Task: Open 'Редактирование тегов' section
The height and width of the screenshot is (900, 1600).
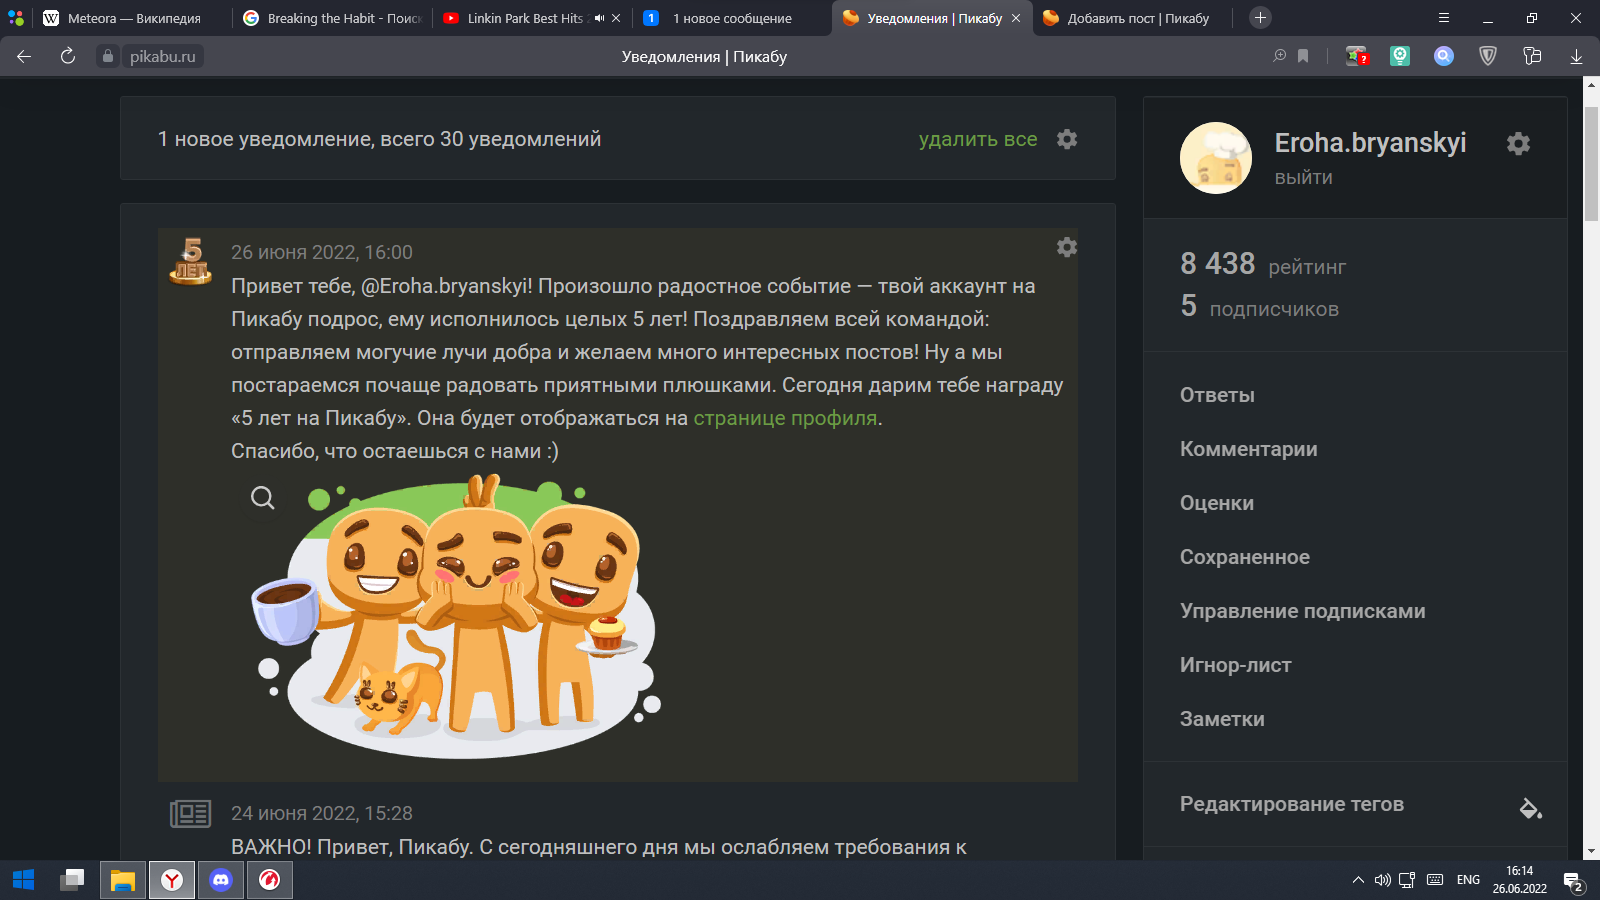Action: tap(1291, 804)
